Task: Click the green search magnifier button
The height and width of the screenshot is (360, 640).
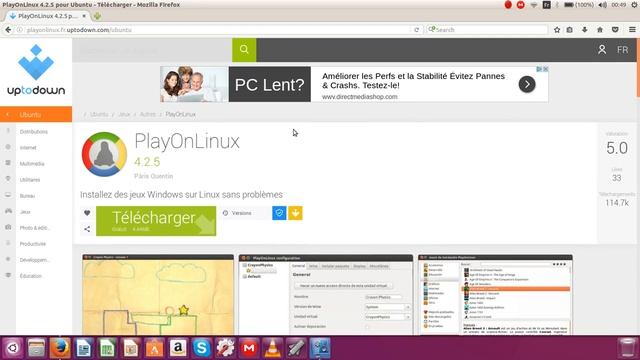Action: tap(244, 50)
